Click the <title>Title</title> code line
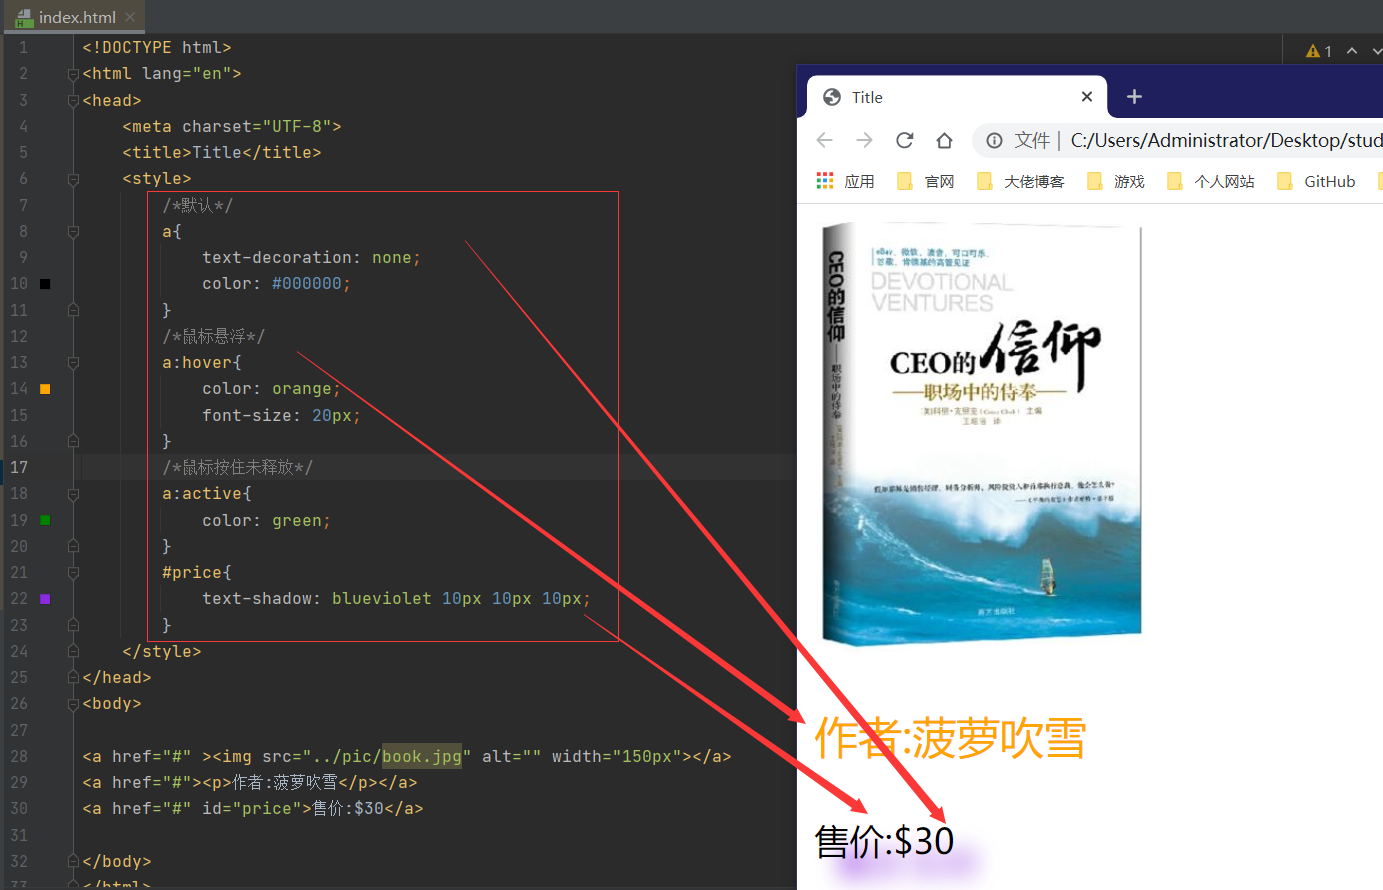Screen dimensions: 1383x890 tap(222, 153)
